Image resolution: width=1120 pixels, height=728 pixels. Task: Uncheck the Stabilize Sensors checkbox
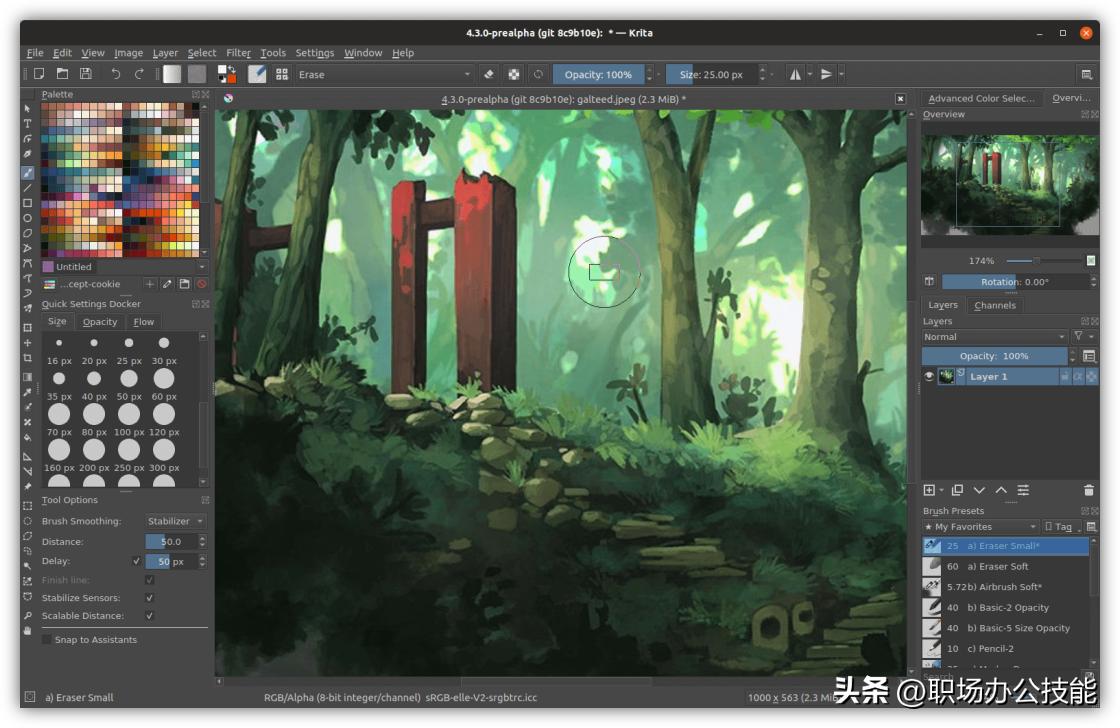click(x=150, y=598)
